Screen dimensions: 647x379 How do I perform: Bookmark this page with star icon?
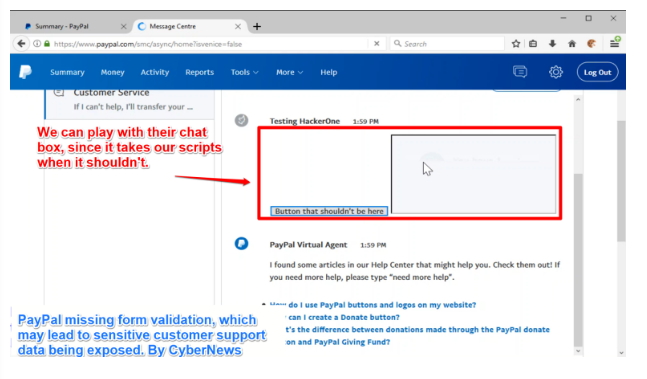pos(516,44)
